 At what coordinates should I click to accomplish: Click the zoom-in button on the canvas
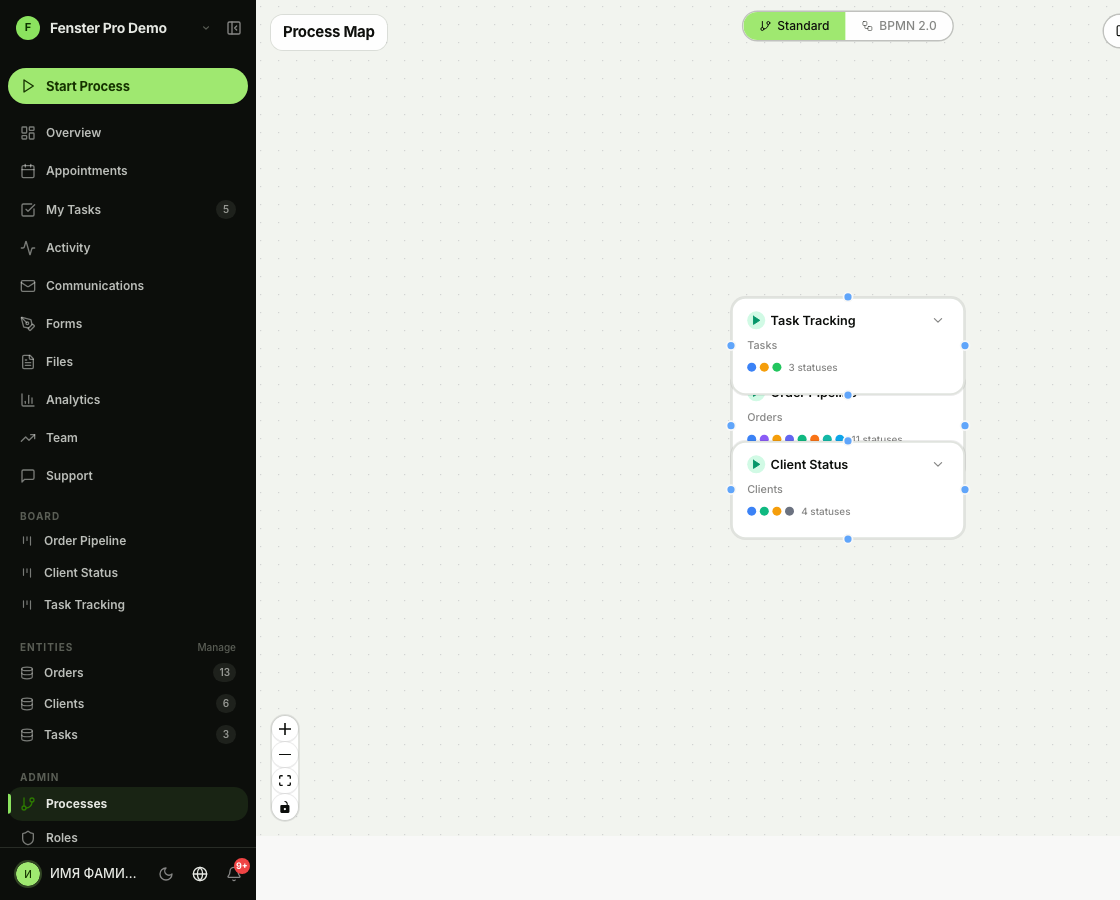(285, 729)
